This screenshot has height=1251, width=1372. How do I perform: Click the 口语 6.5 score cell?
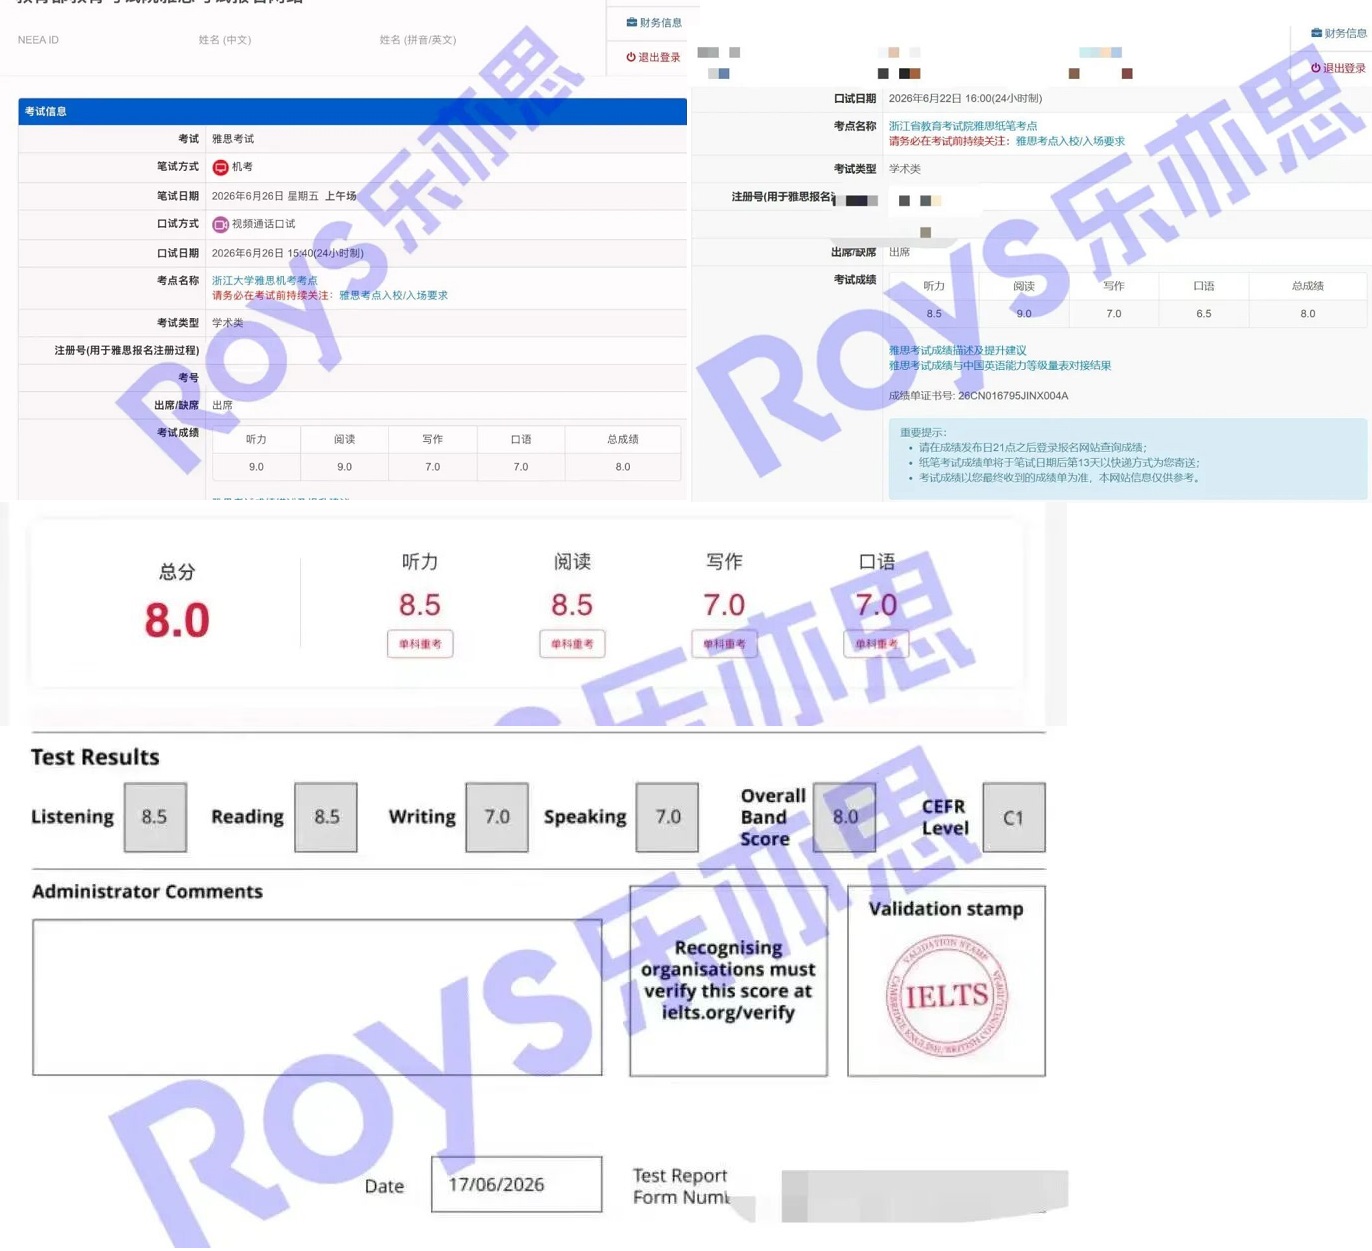pyautogui.click(x=1204, y=313)
